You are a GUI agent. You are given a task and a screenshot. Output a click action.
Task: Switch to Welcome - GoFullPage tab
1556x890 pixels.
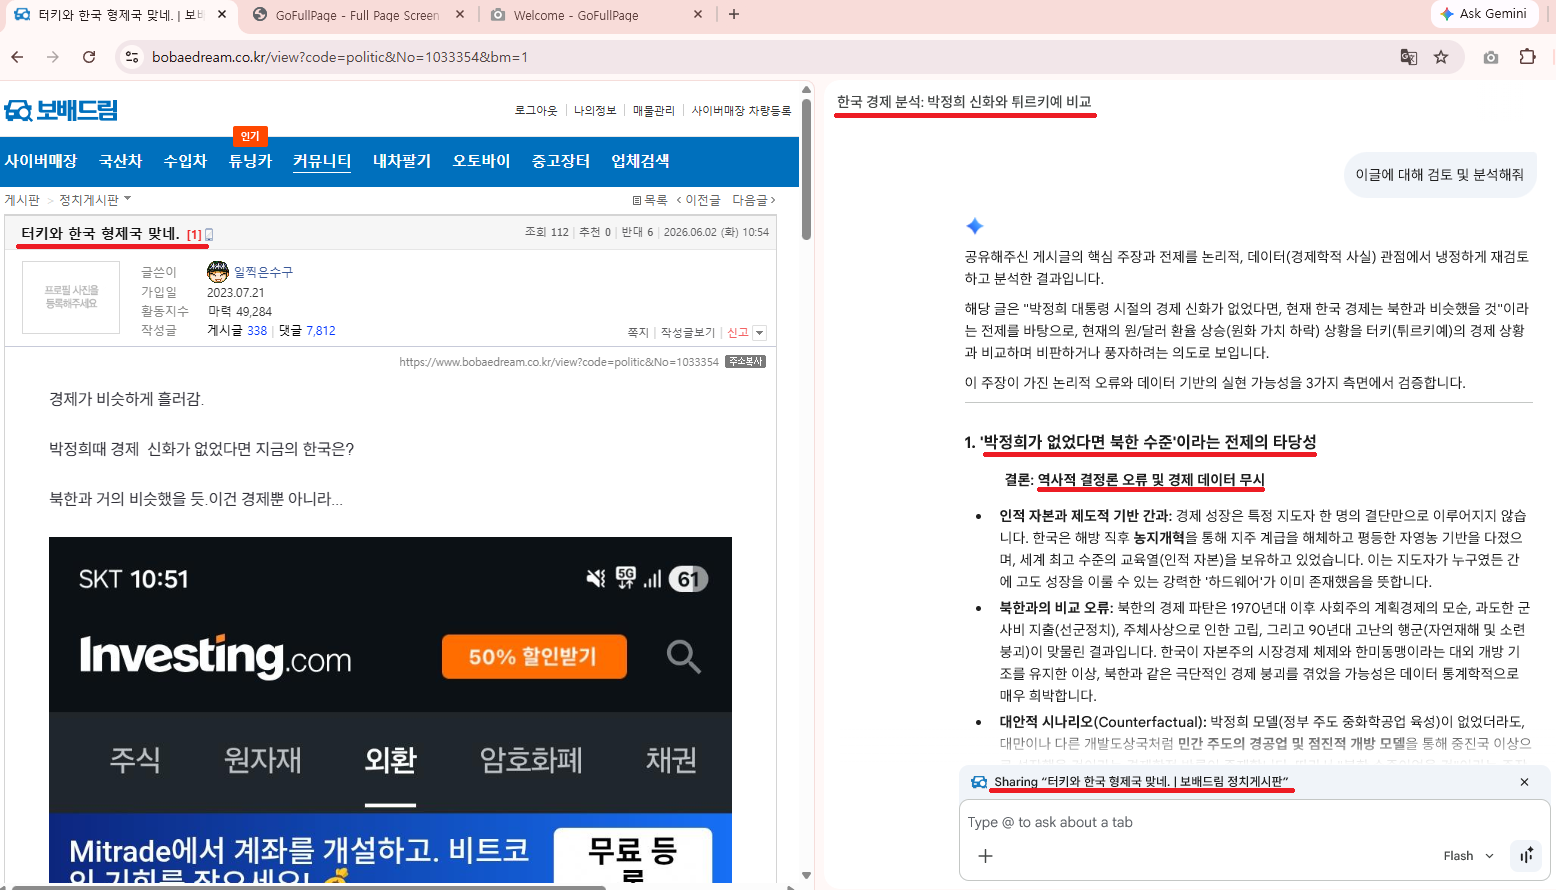click(575, 15)
